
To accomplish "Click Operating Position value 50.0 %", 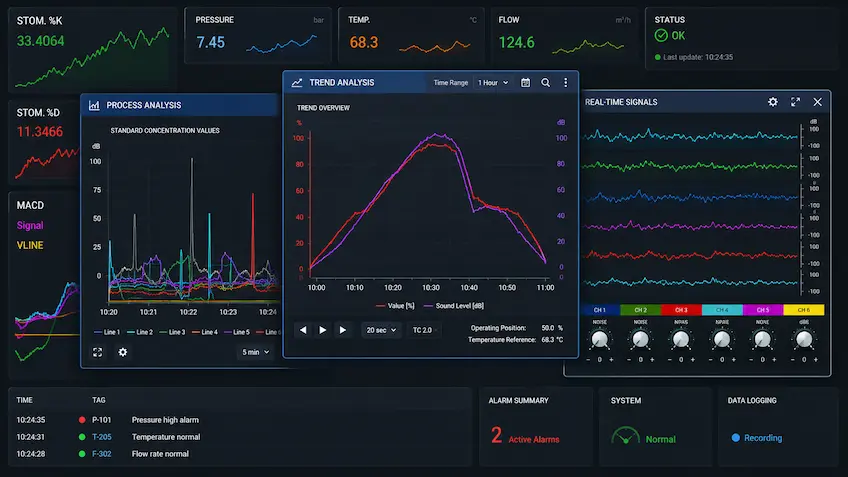I will pyautogui.click(x=552, y=328).
